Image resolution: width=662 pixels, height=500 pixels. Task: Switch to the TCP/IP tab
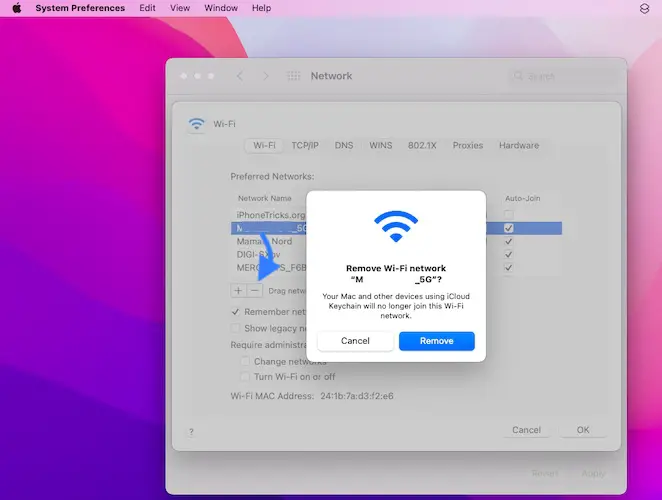point(305,145)
